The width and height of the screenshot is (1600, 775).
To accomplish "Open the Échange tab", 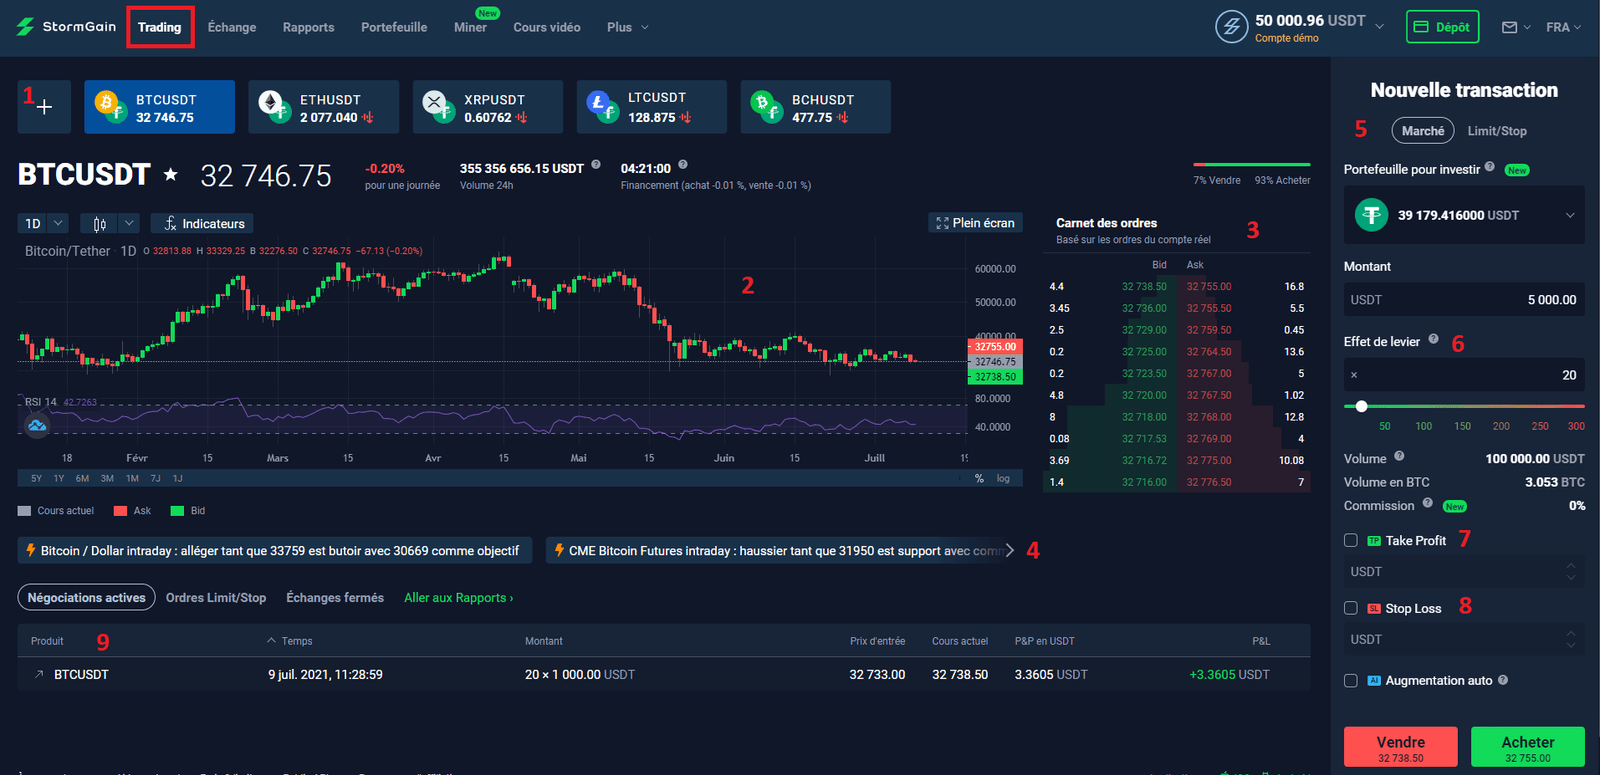I will (232, 27).
